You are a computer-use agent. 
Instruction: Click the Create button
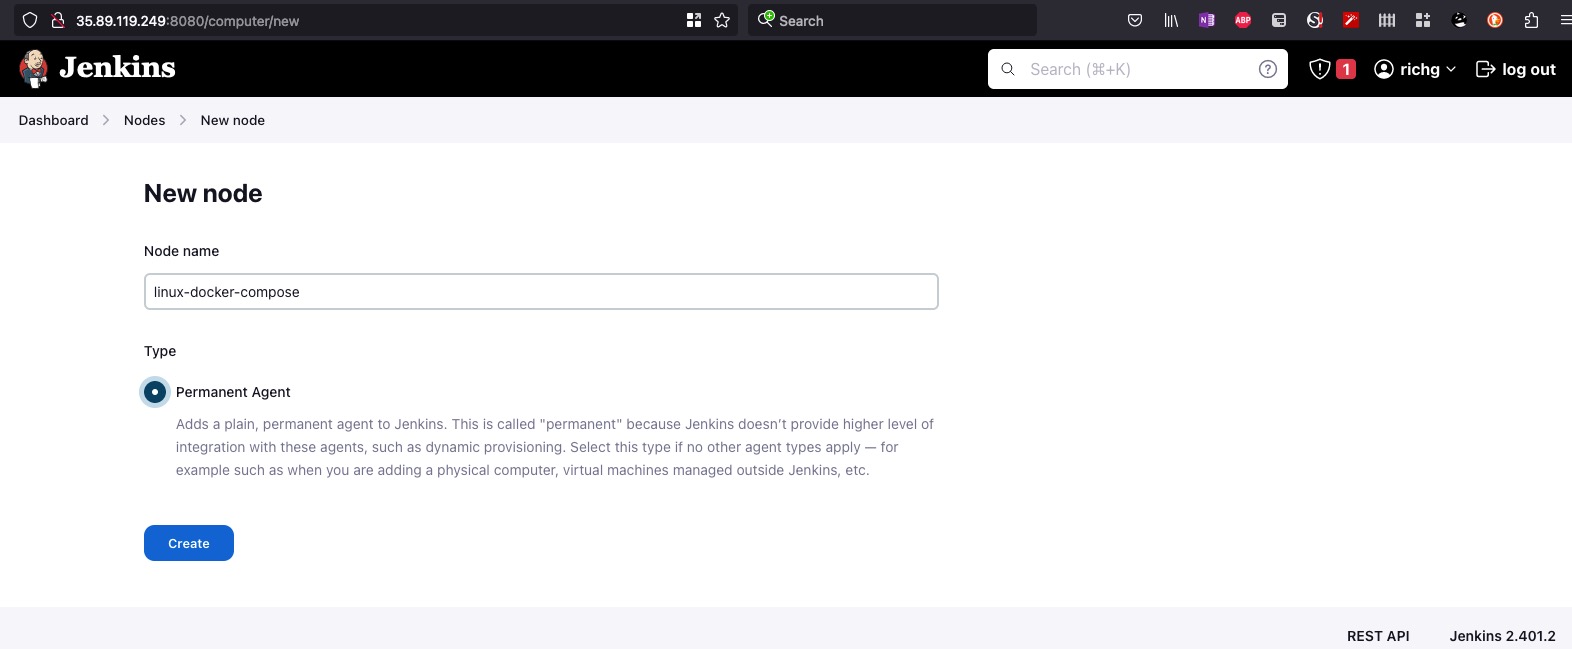click(189, 543)
